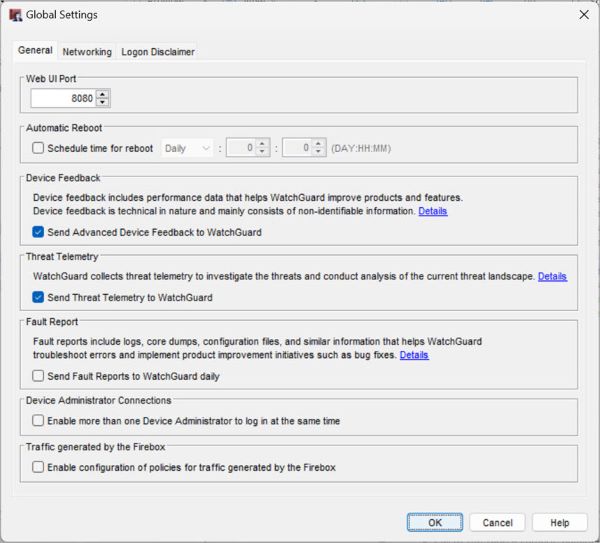The width and height of the screenshot is (600, 543).
Task: Decrease the reboot minute spinner value
Action: tap(320, 152)
